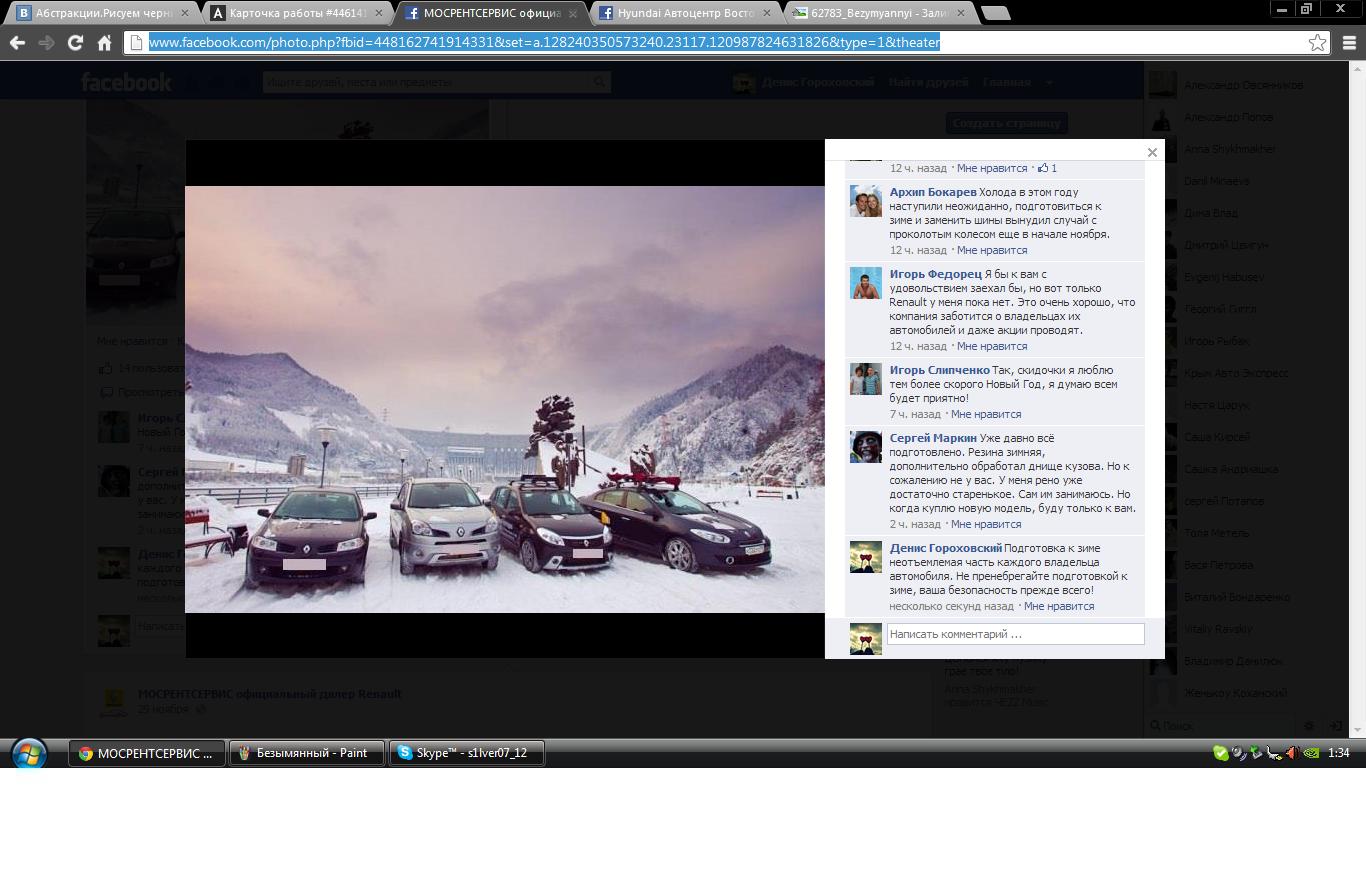Click the thumbs-up like count icon

(x=1043, y=168)
